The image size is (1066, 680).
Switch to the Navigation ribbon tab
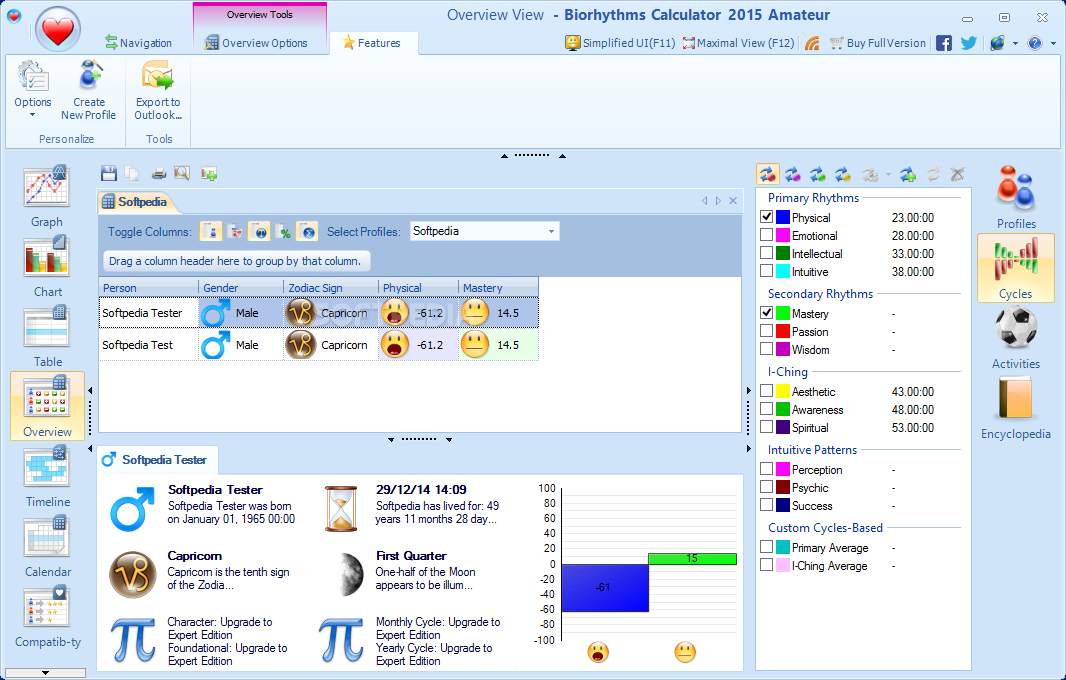pos(139,43)
